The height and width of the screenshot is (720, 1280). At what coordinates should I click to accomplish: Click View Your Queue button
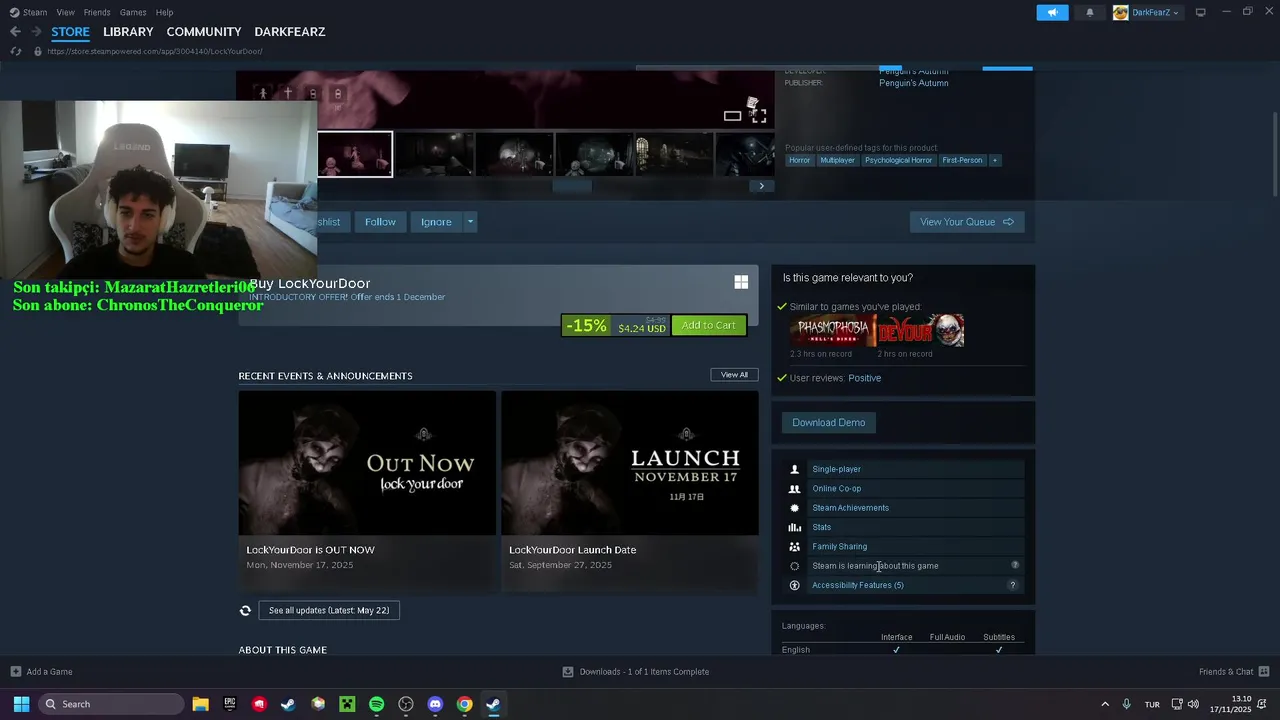[967, 222]
